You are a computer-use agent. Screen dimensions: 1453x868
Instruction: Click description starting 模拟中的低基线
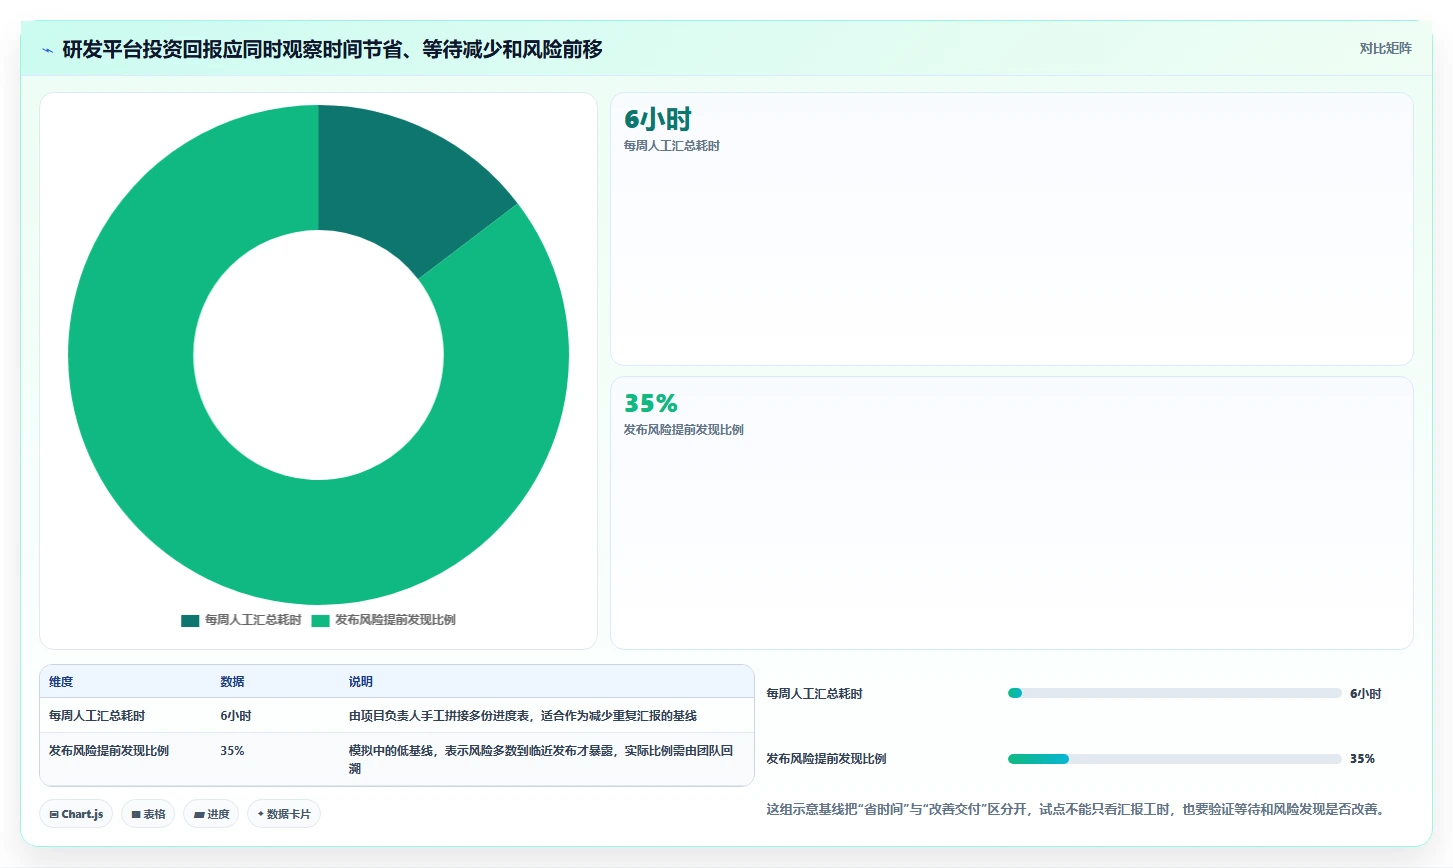tap(541, 760)
